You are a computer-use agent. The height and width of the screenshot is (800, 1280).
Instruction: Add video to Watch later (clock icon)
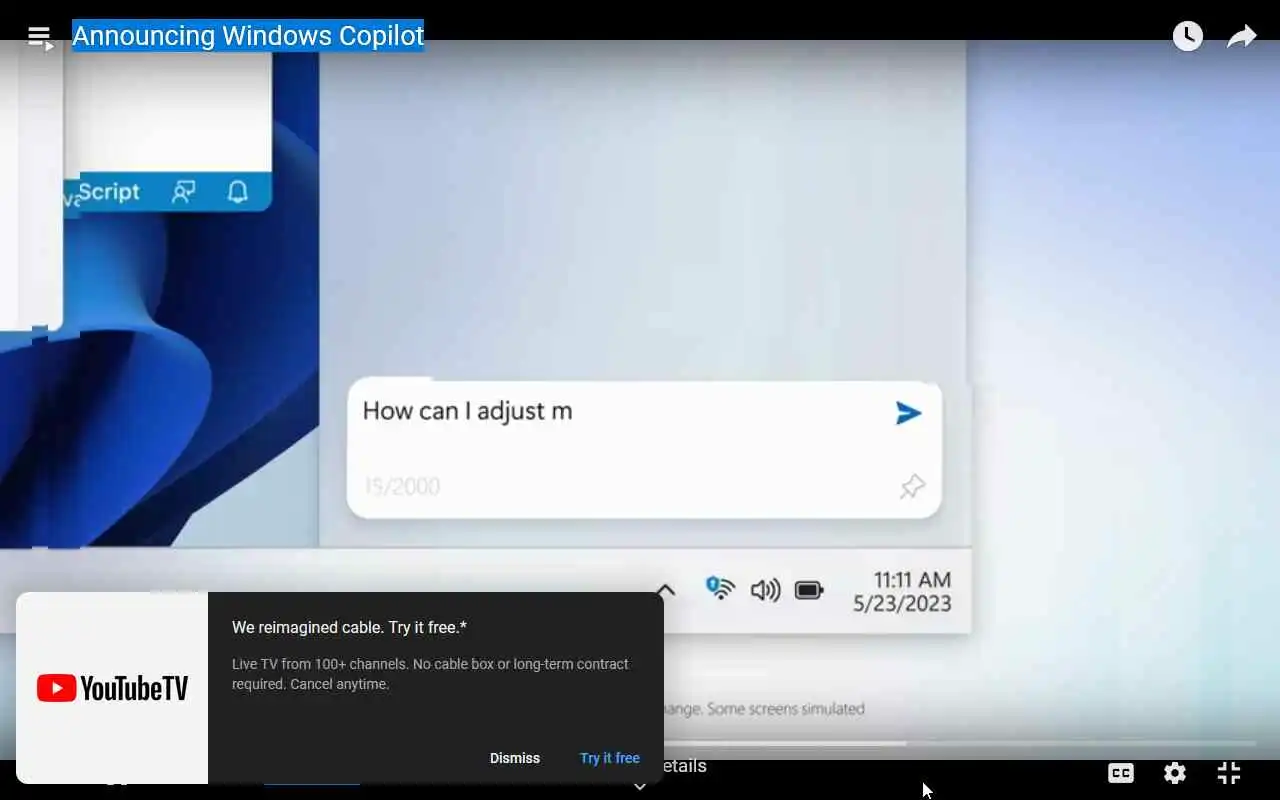tap(1188, 36)
